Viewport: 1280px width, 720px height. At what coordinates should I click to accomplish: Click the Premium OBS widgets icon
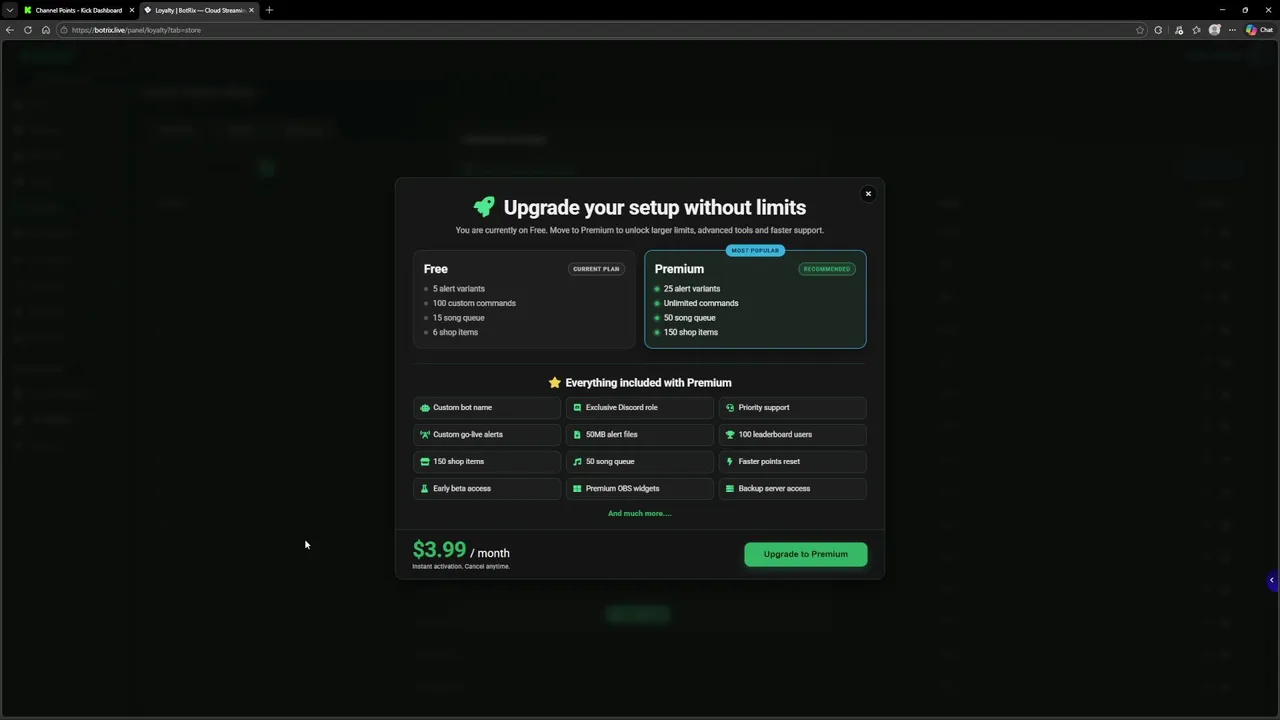(x=577, y=489)
